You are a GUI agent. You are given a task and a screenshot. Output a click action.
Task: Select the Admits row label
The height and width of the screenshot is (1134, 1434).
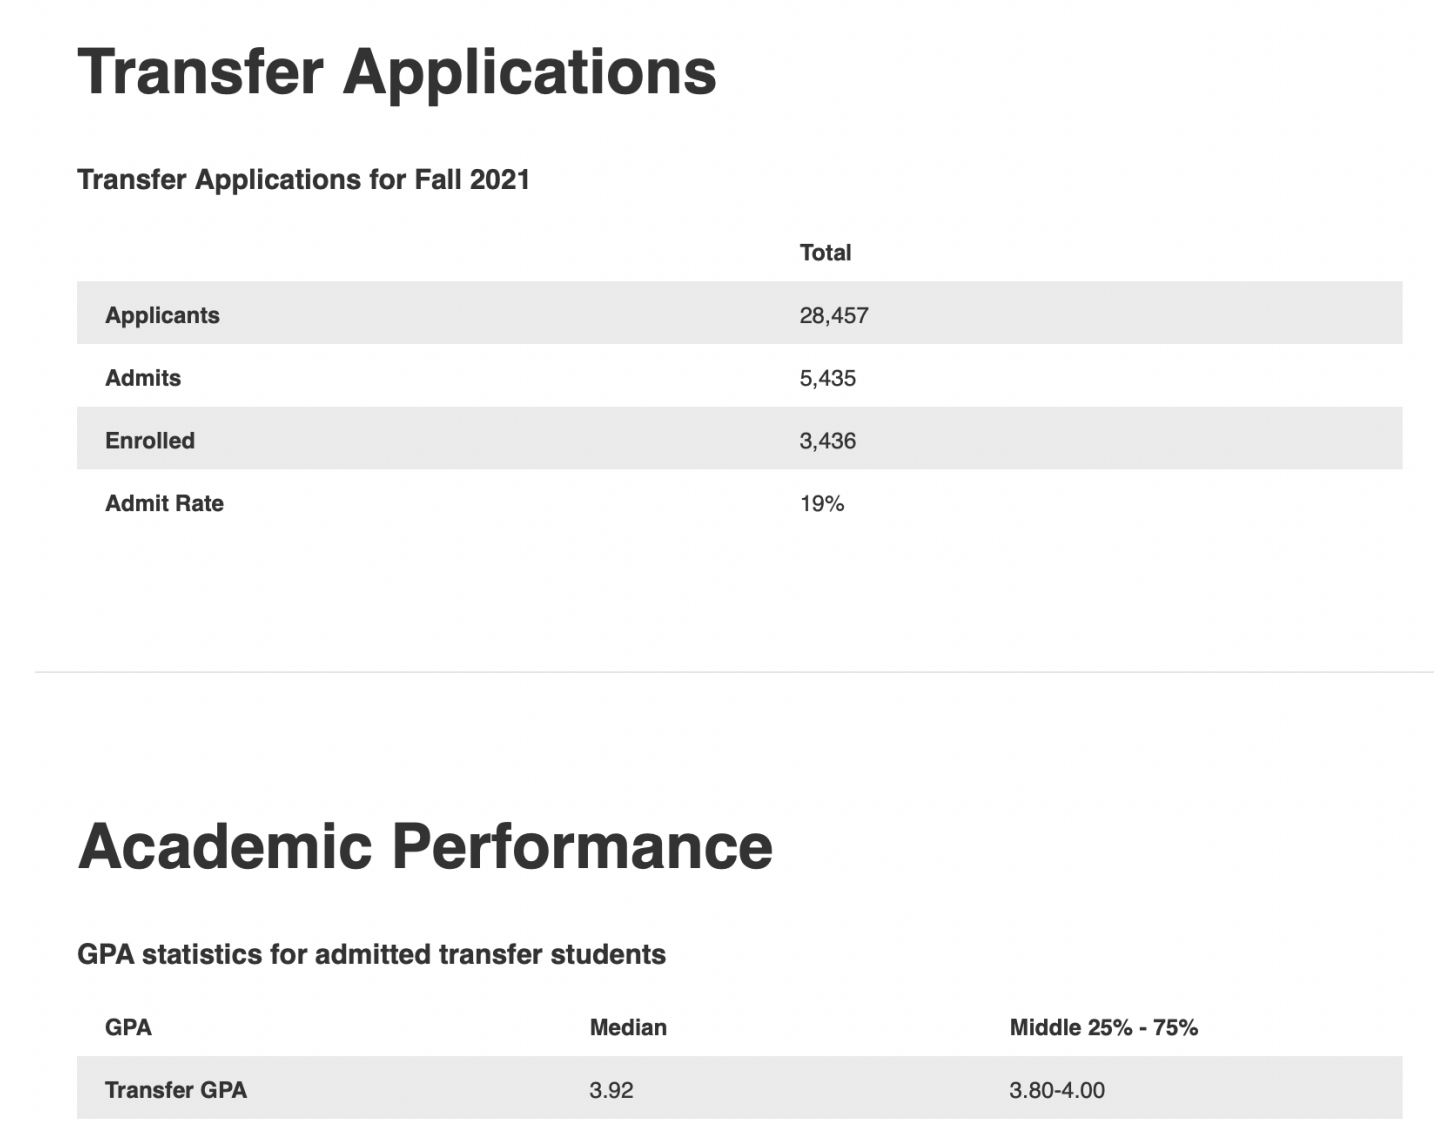(x=143, y=378)
